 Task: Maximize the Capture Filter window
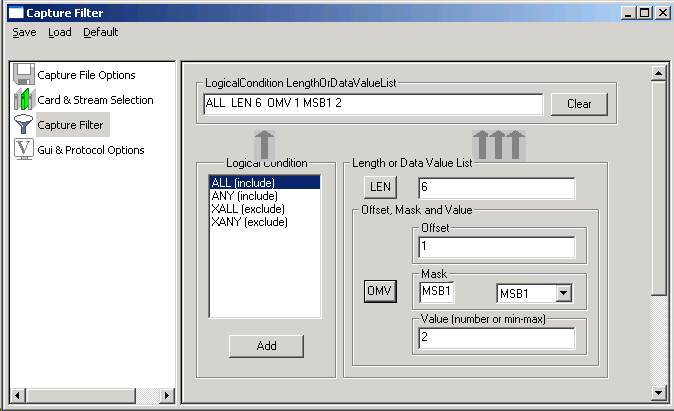pyautogui.click(x=644, y=13)
